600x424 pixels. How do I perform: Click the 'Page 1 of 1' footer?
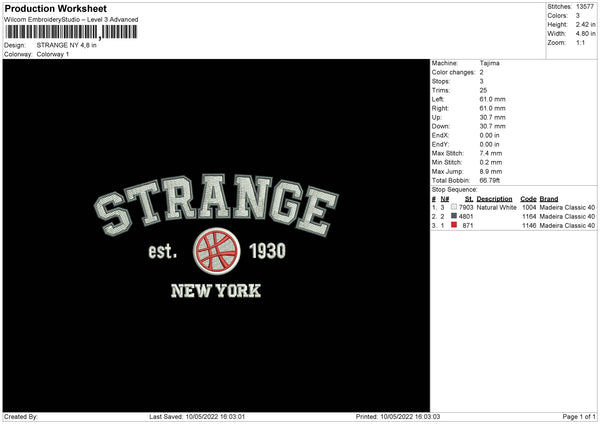click(579, 417)
